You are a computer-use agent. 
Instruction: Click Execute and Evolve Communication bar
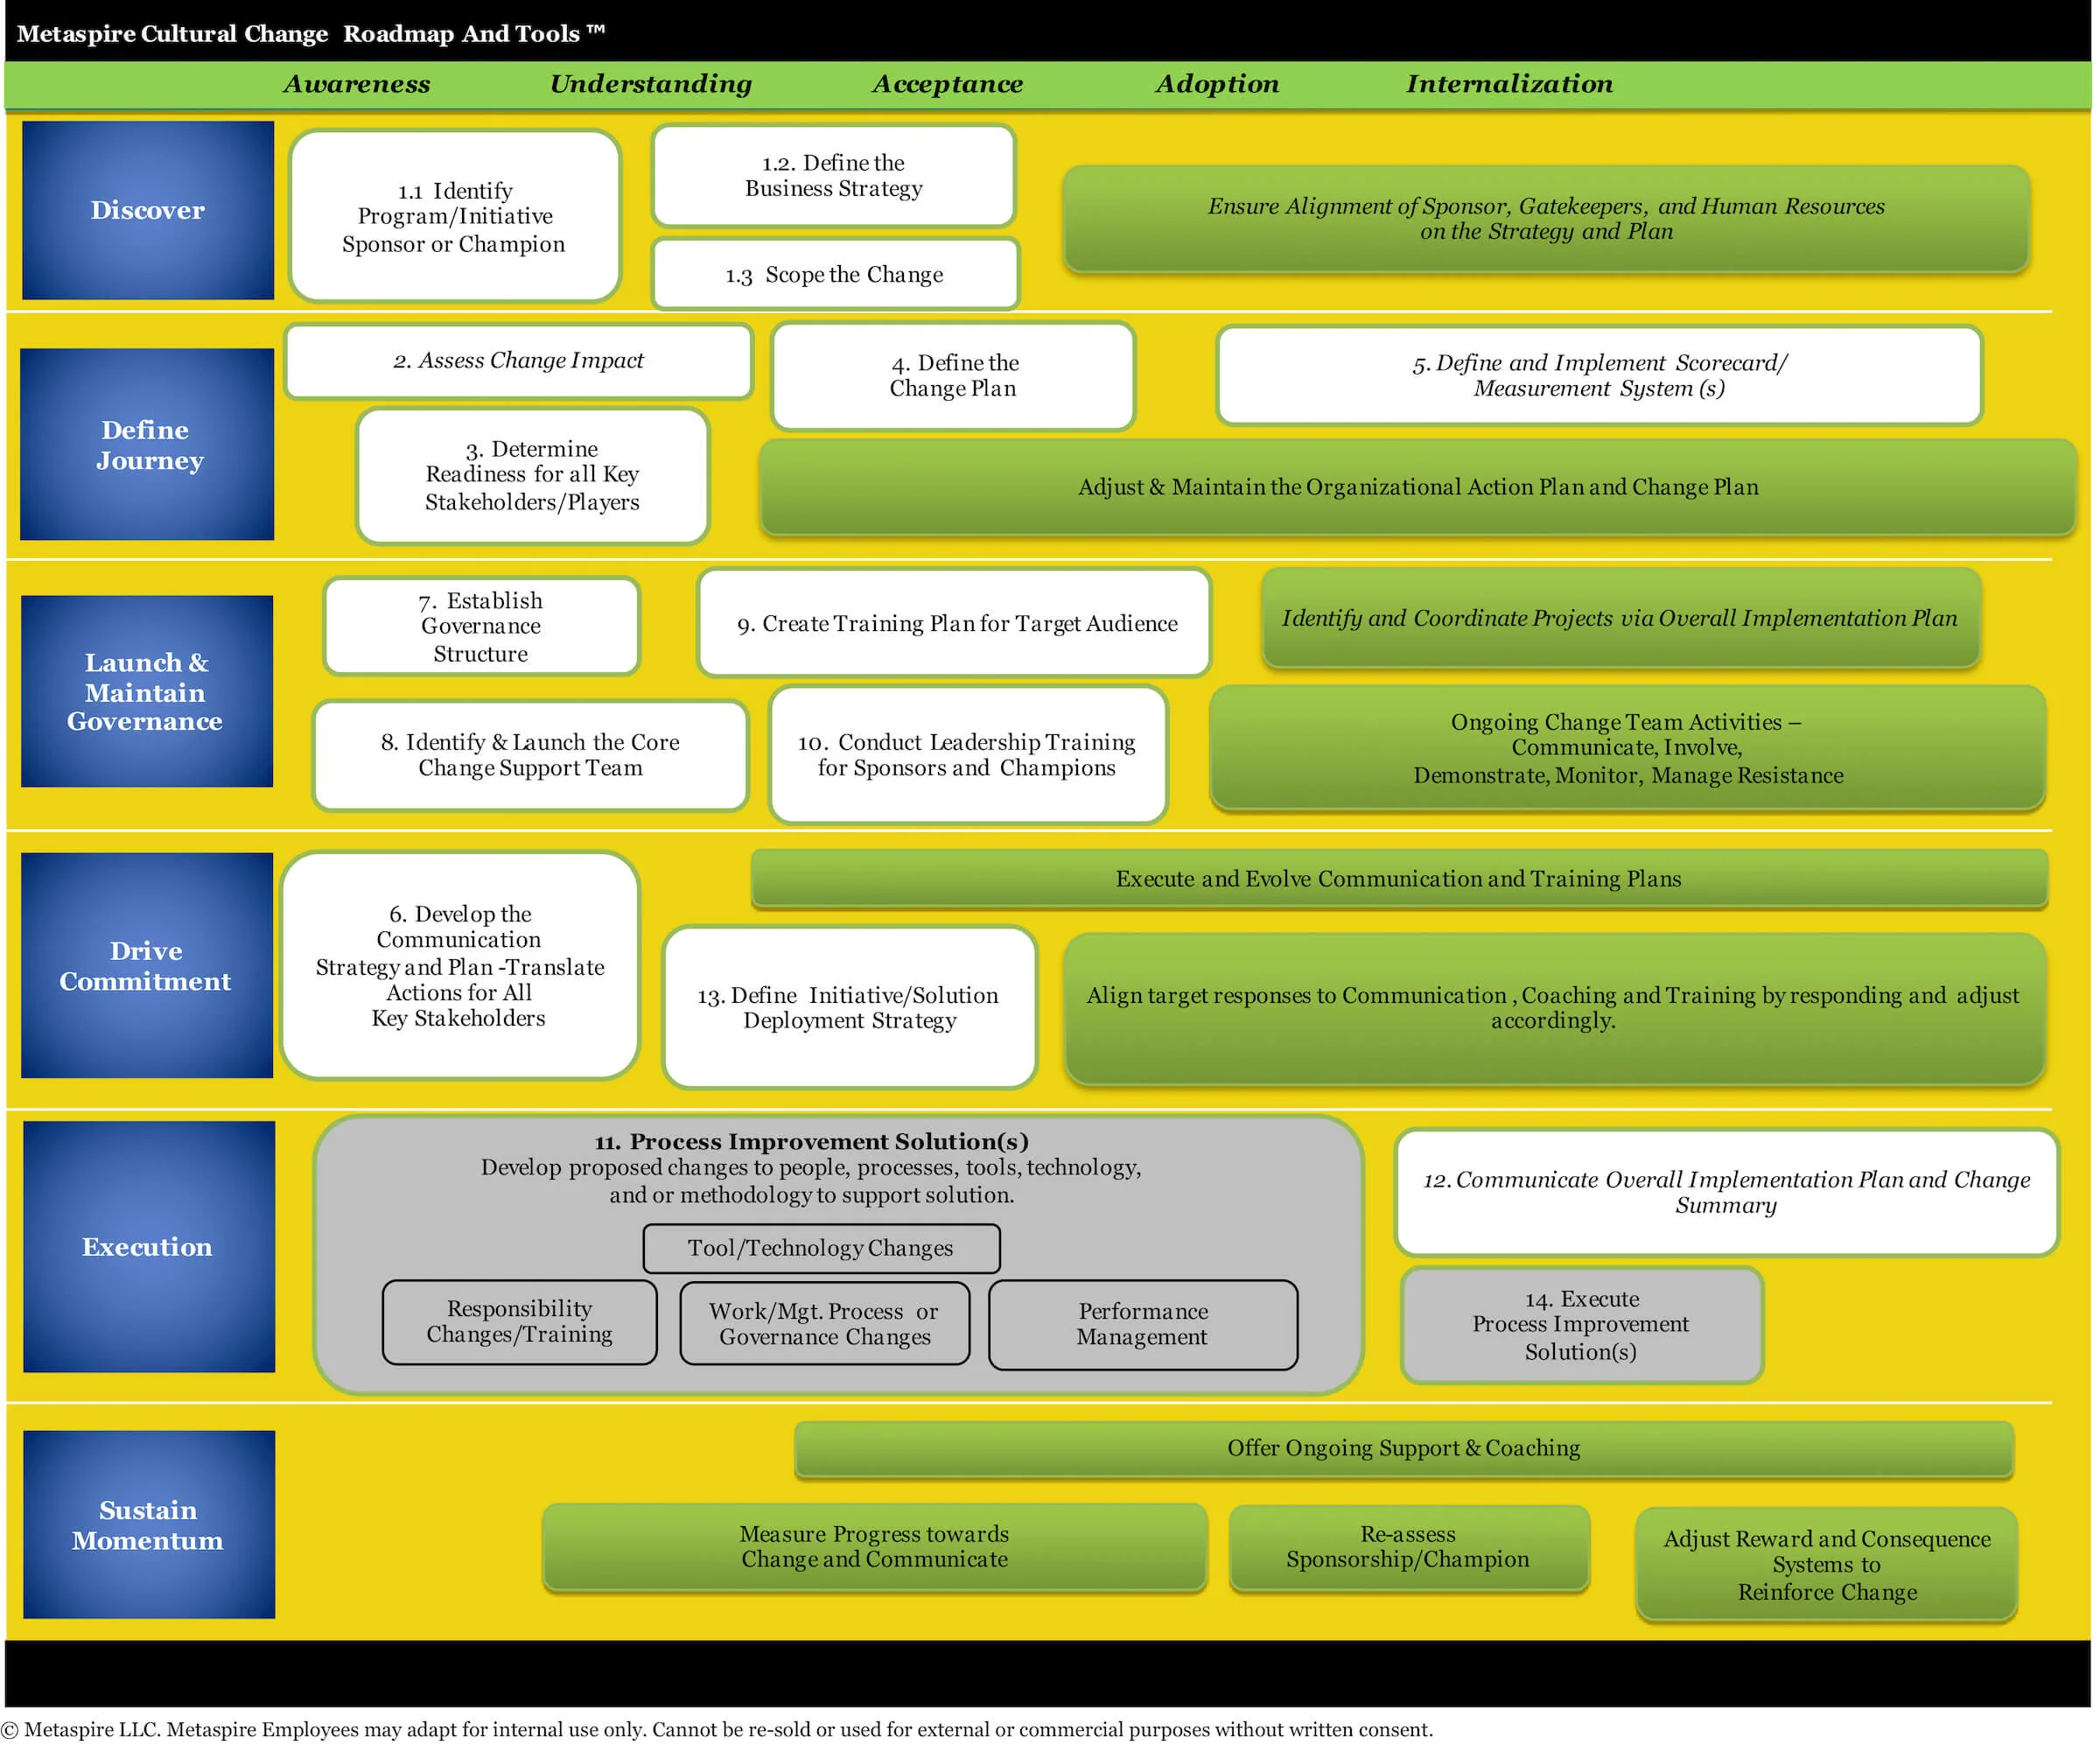(x=1399, y=879)
